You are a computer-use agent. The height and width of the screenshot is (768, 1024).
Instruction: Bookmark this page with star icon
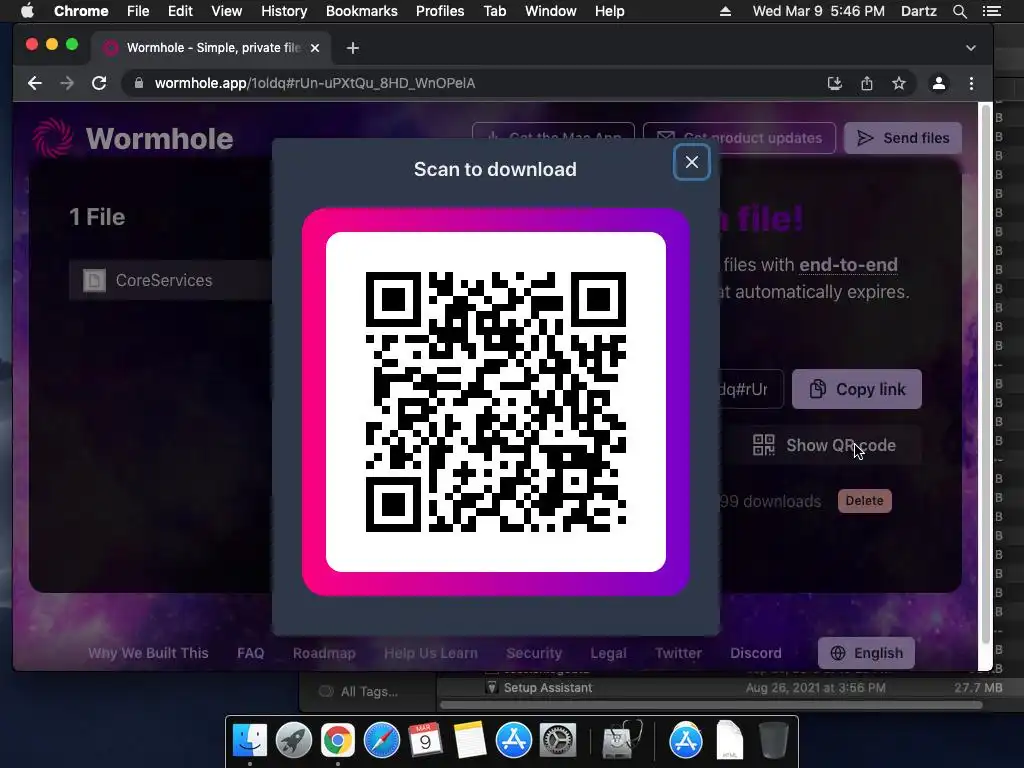(899, 83)
